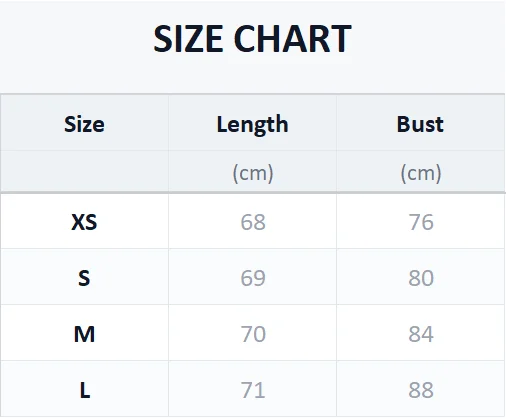Click the XS length value 68

253,222
